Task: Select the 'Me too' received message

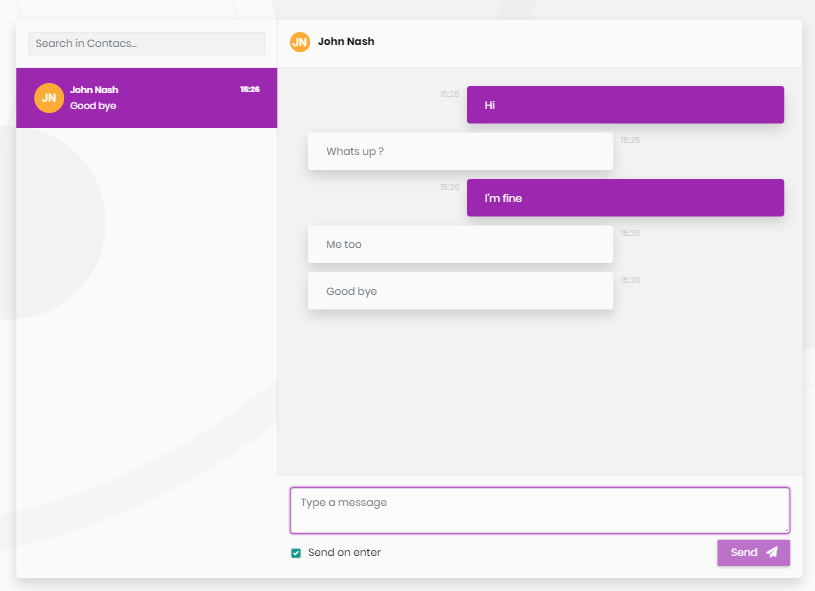Action: (x=461, y=244)
